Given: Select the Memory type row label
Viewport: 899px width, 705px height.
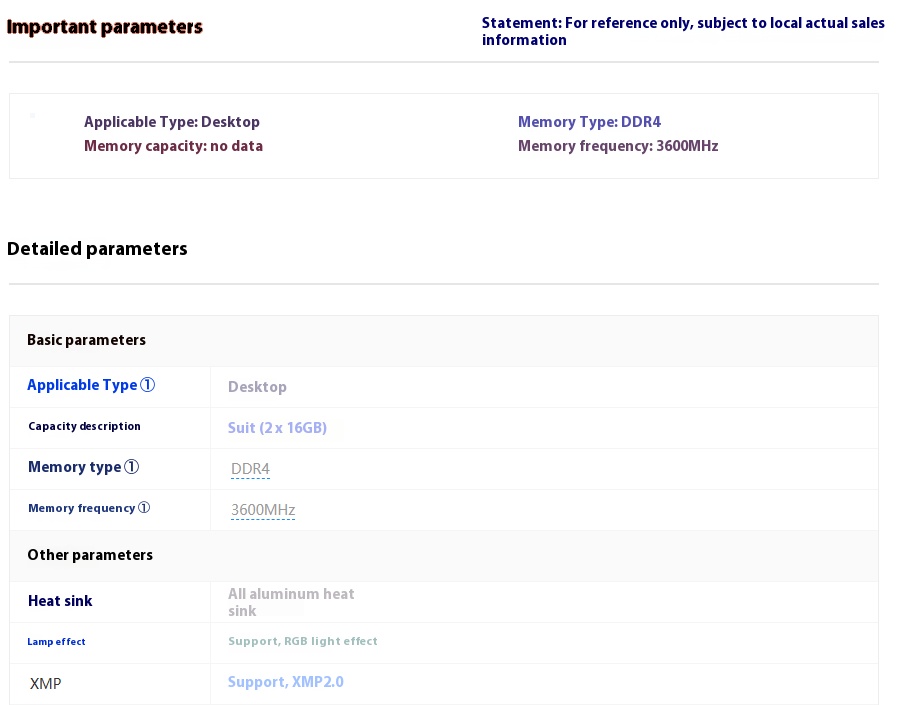Looking at the screenshot, I should [75, 467].
